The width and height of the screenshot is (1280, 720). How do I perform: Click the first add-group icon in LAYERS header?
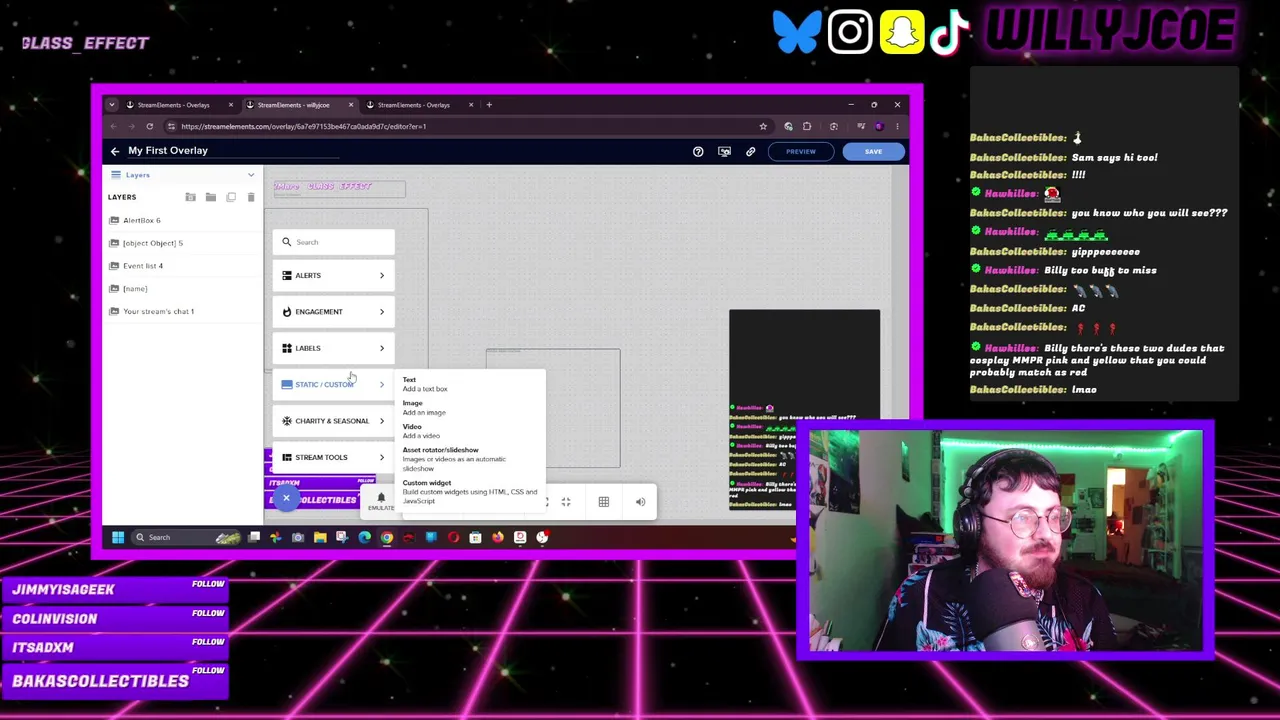pyautogui.click(x=190, y=197)
